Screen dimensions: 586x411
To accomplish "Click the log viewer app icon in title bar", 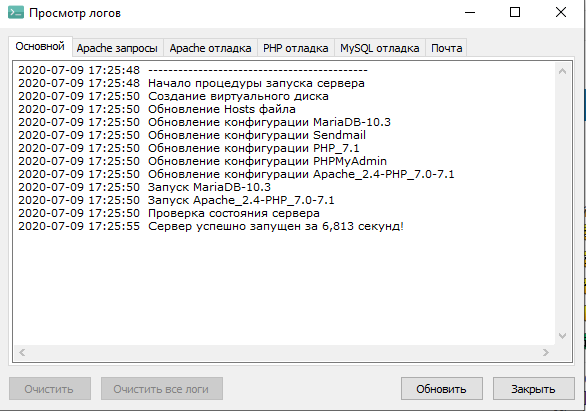I will tap(16, 13).
